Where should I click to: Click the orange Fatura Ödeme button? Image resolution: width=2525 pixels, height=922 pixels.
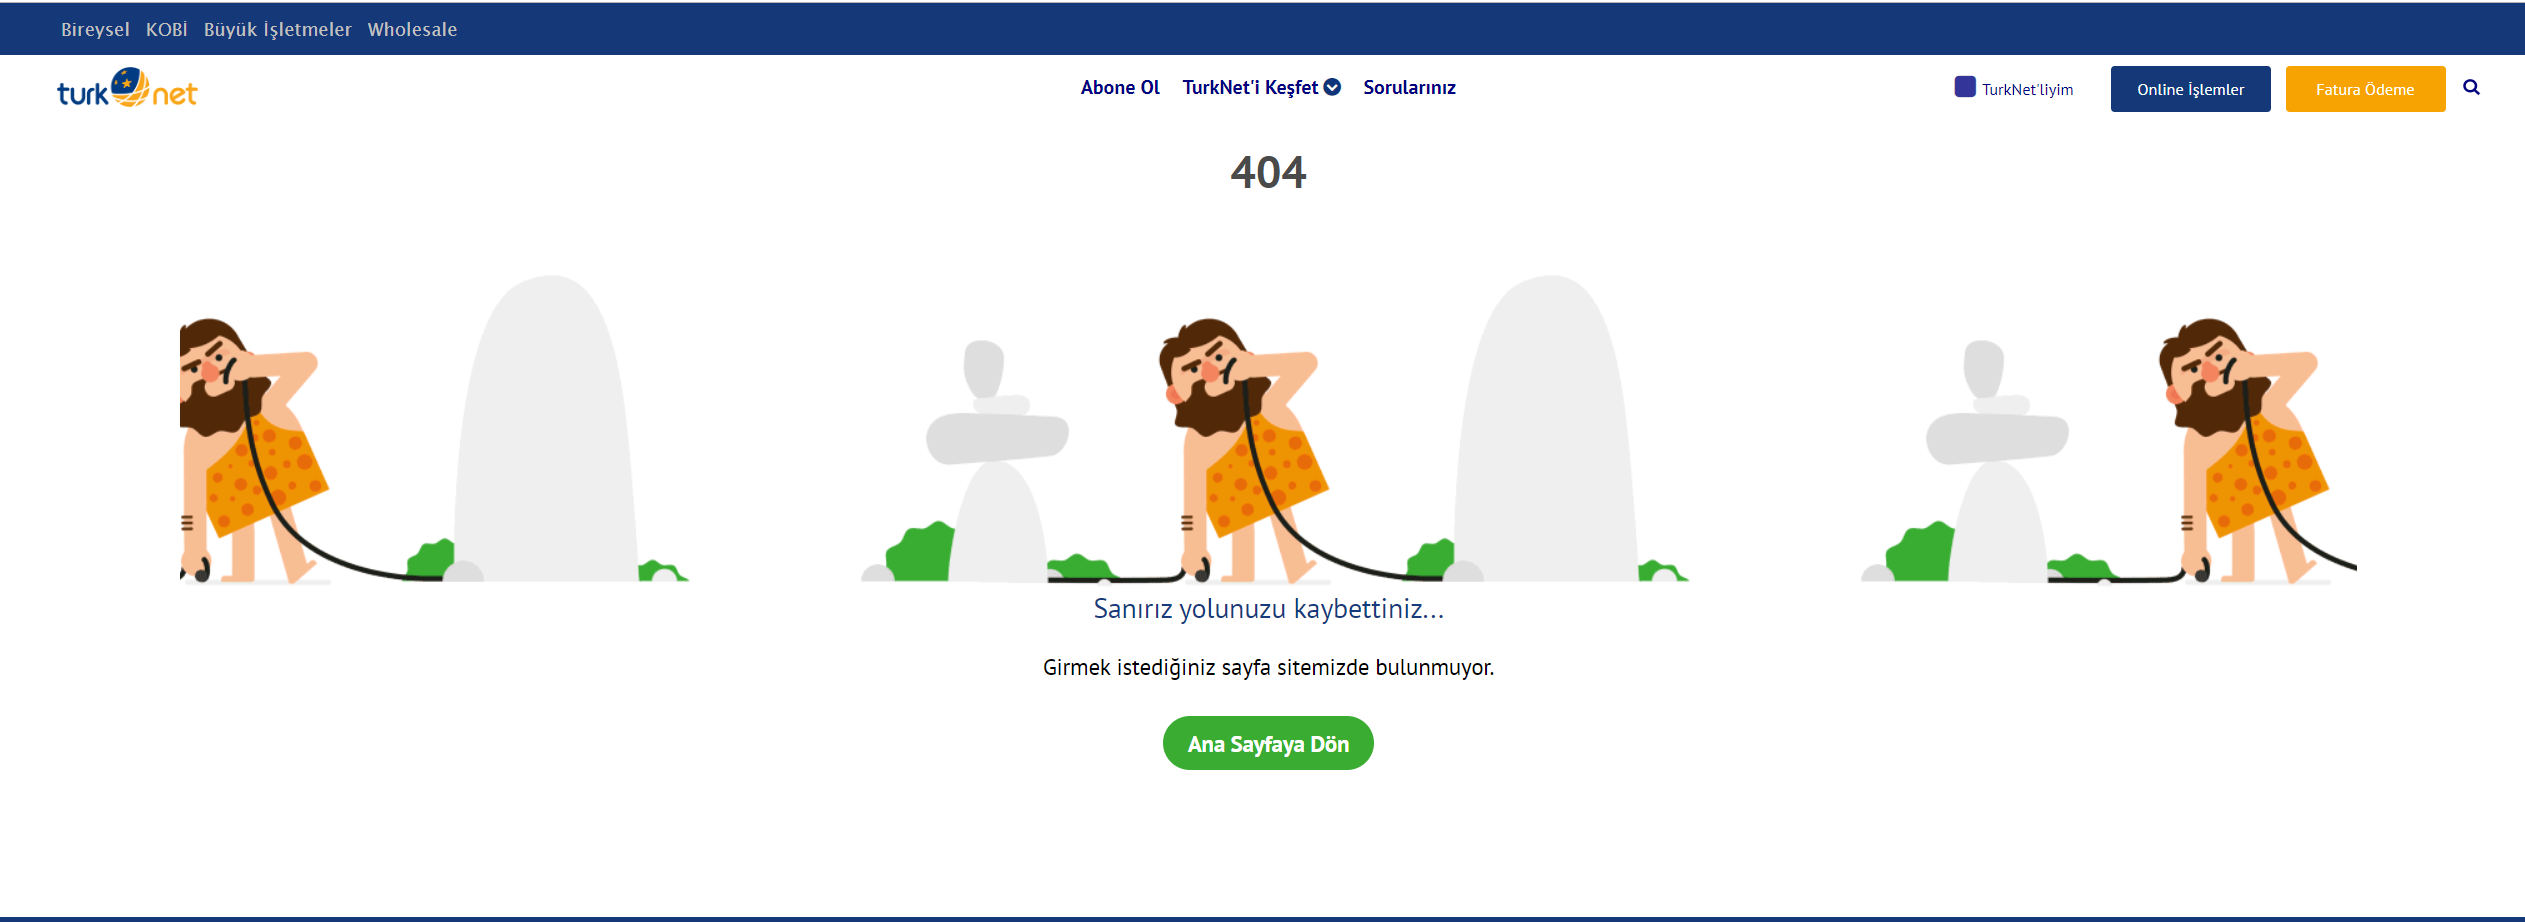point(2365,89)
